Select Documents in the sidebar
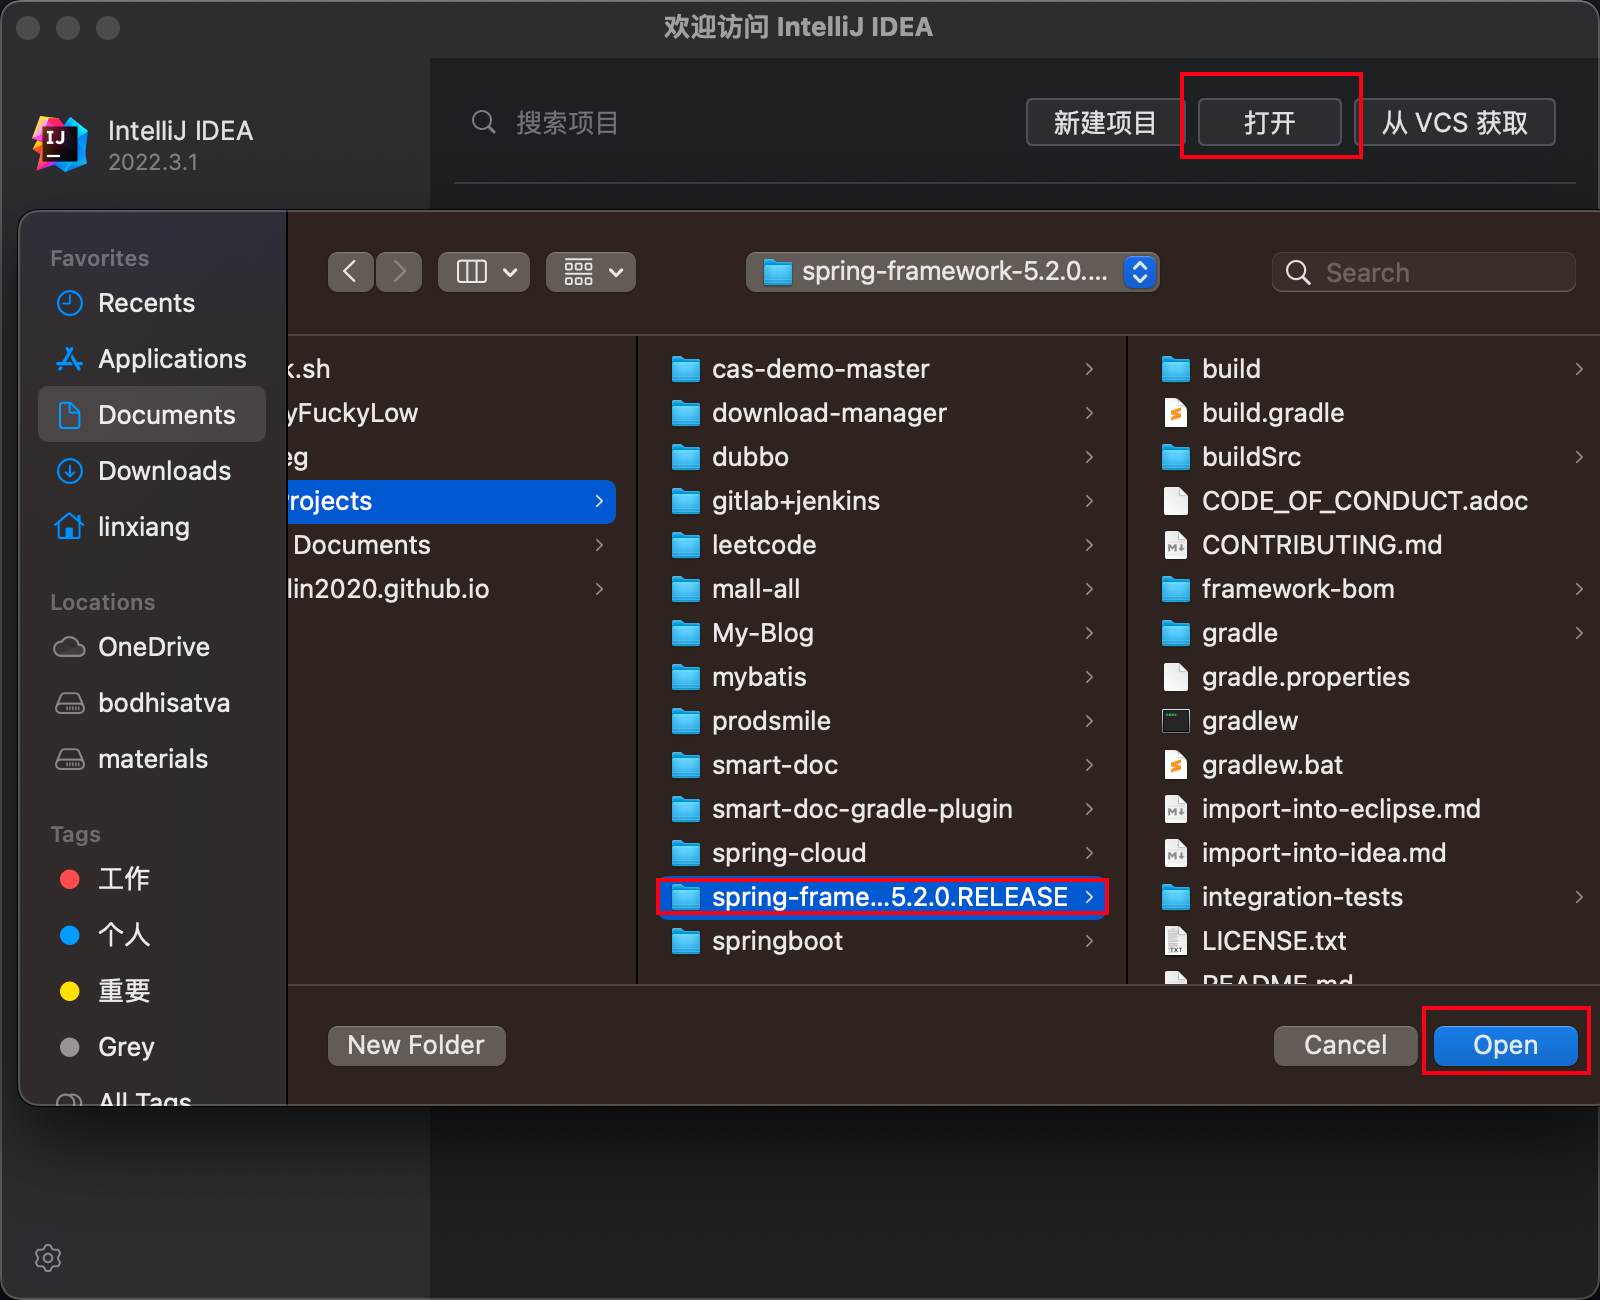The image size is (1600, 1300). pyautogui.click(x=152, y=415)
